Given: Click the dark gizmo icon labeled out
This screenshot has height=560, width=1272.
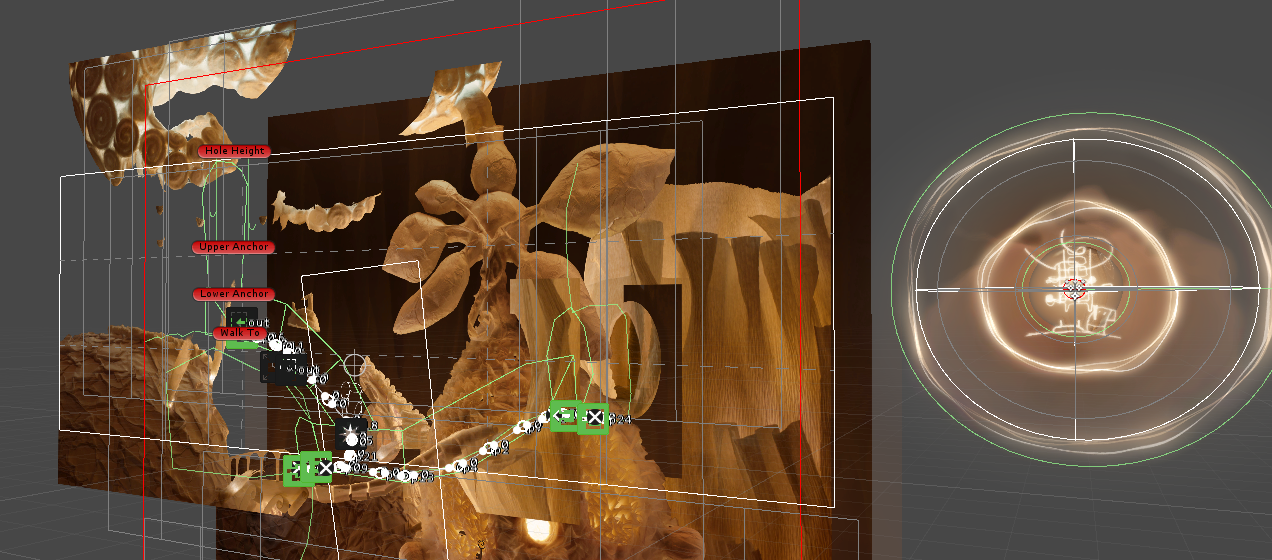Looking at the screenshot, I should pyautogui.click(x=281, y=367).
